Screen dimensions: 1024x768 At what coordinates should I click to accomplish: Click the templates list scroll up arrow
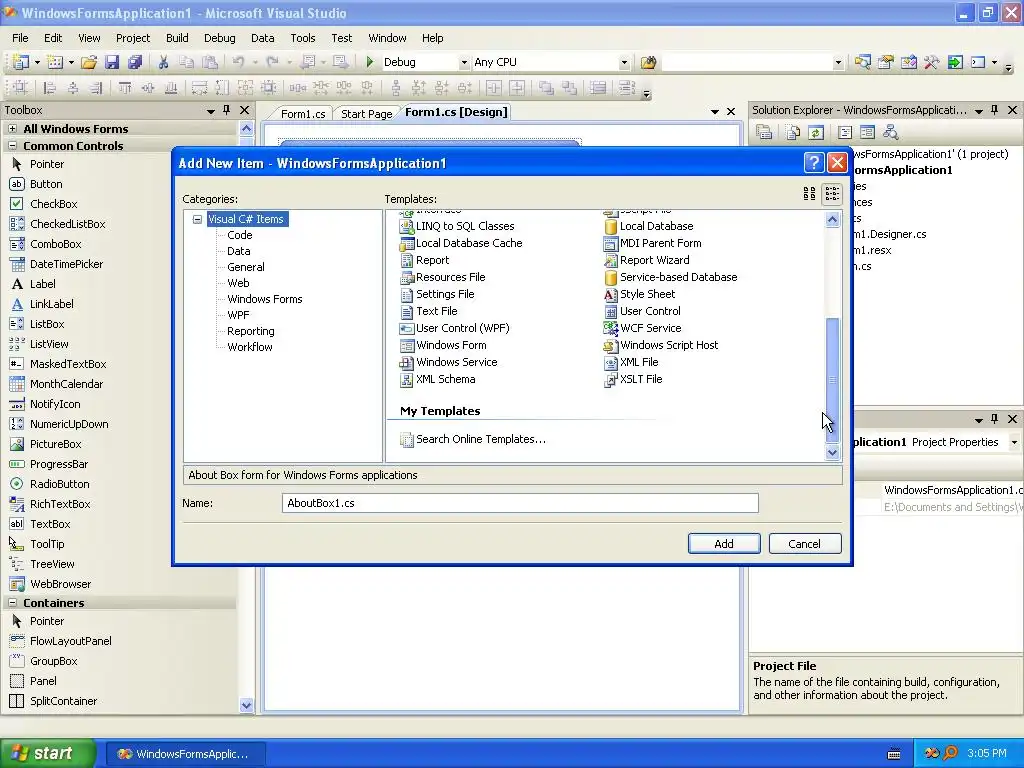(x=832, y=219)
